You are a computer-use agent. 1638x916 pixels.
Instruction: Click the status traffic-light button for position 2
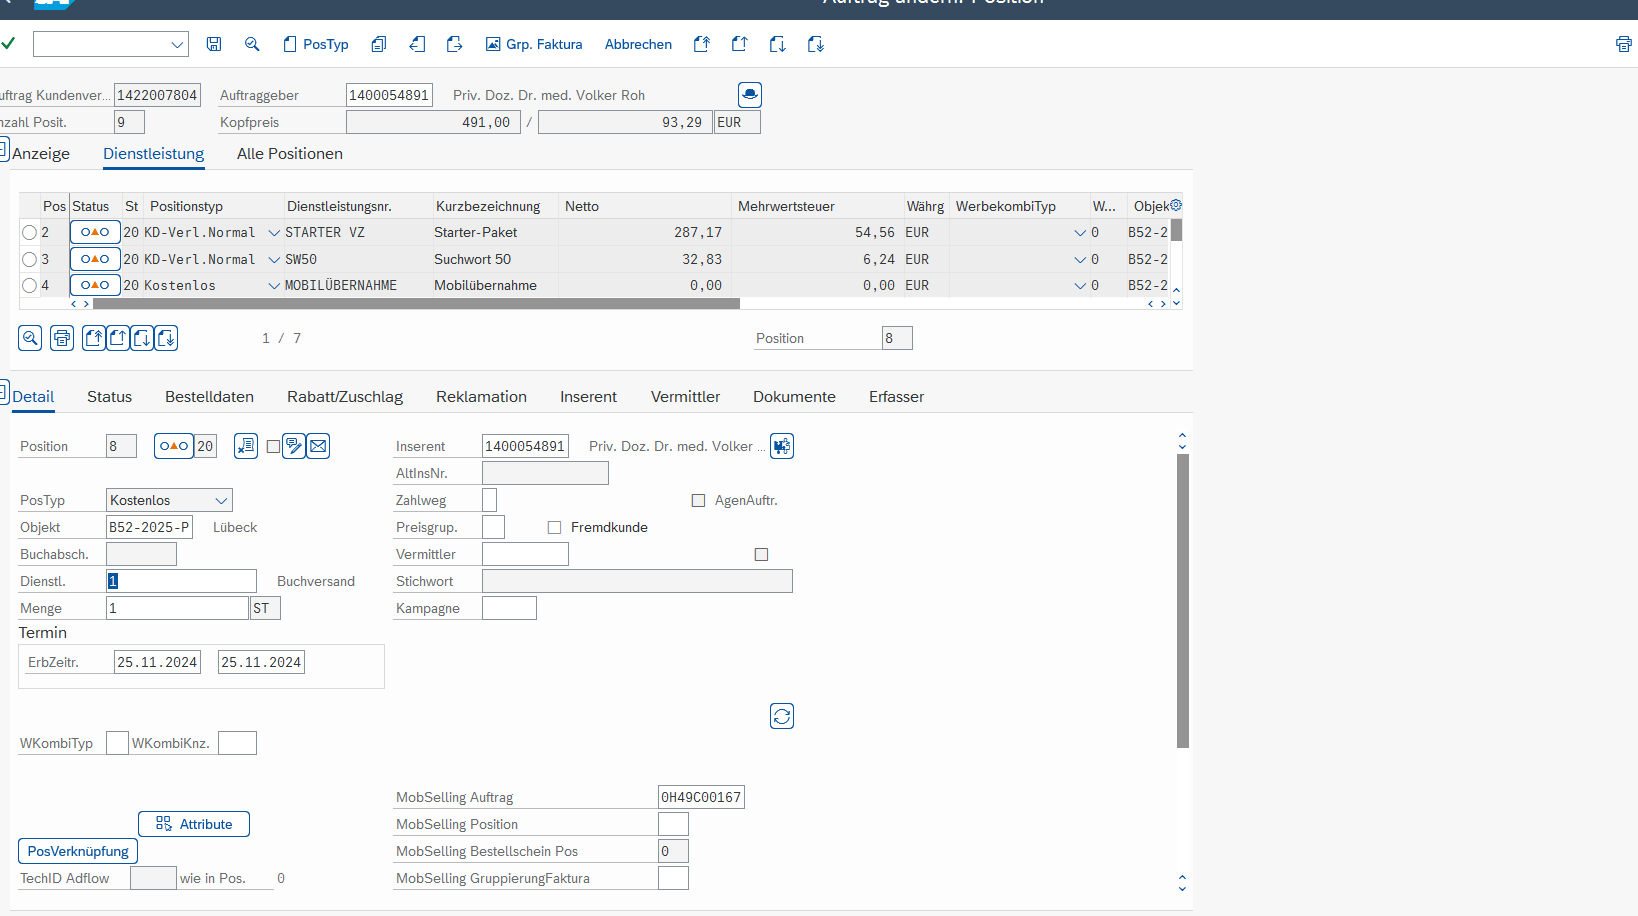(95, 232)
